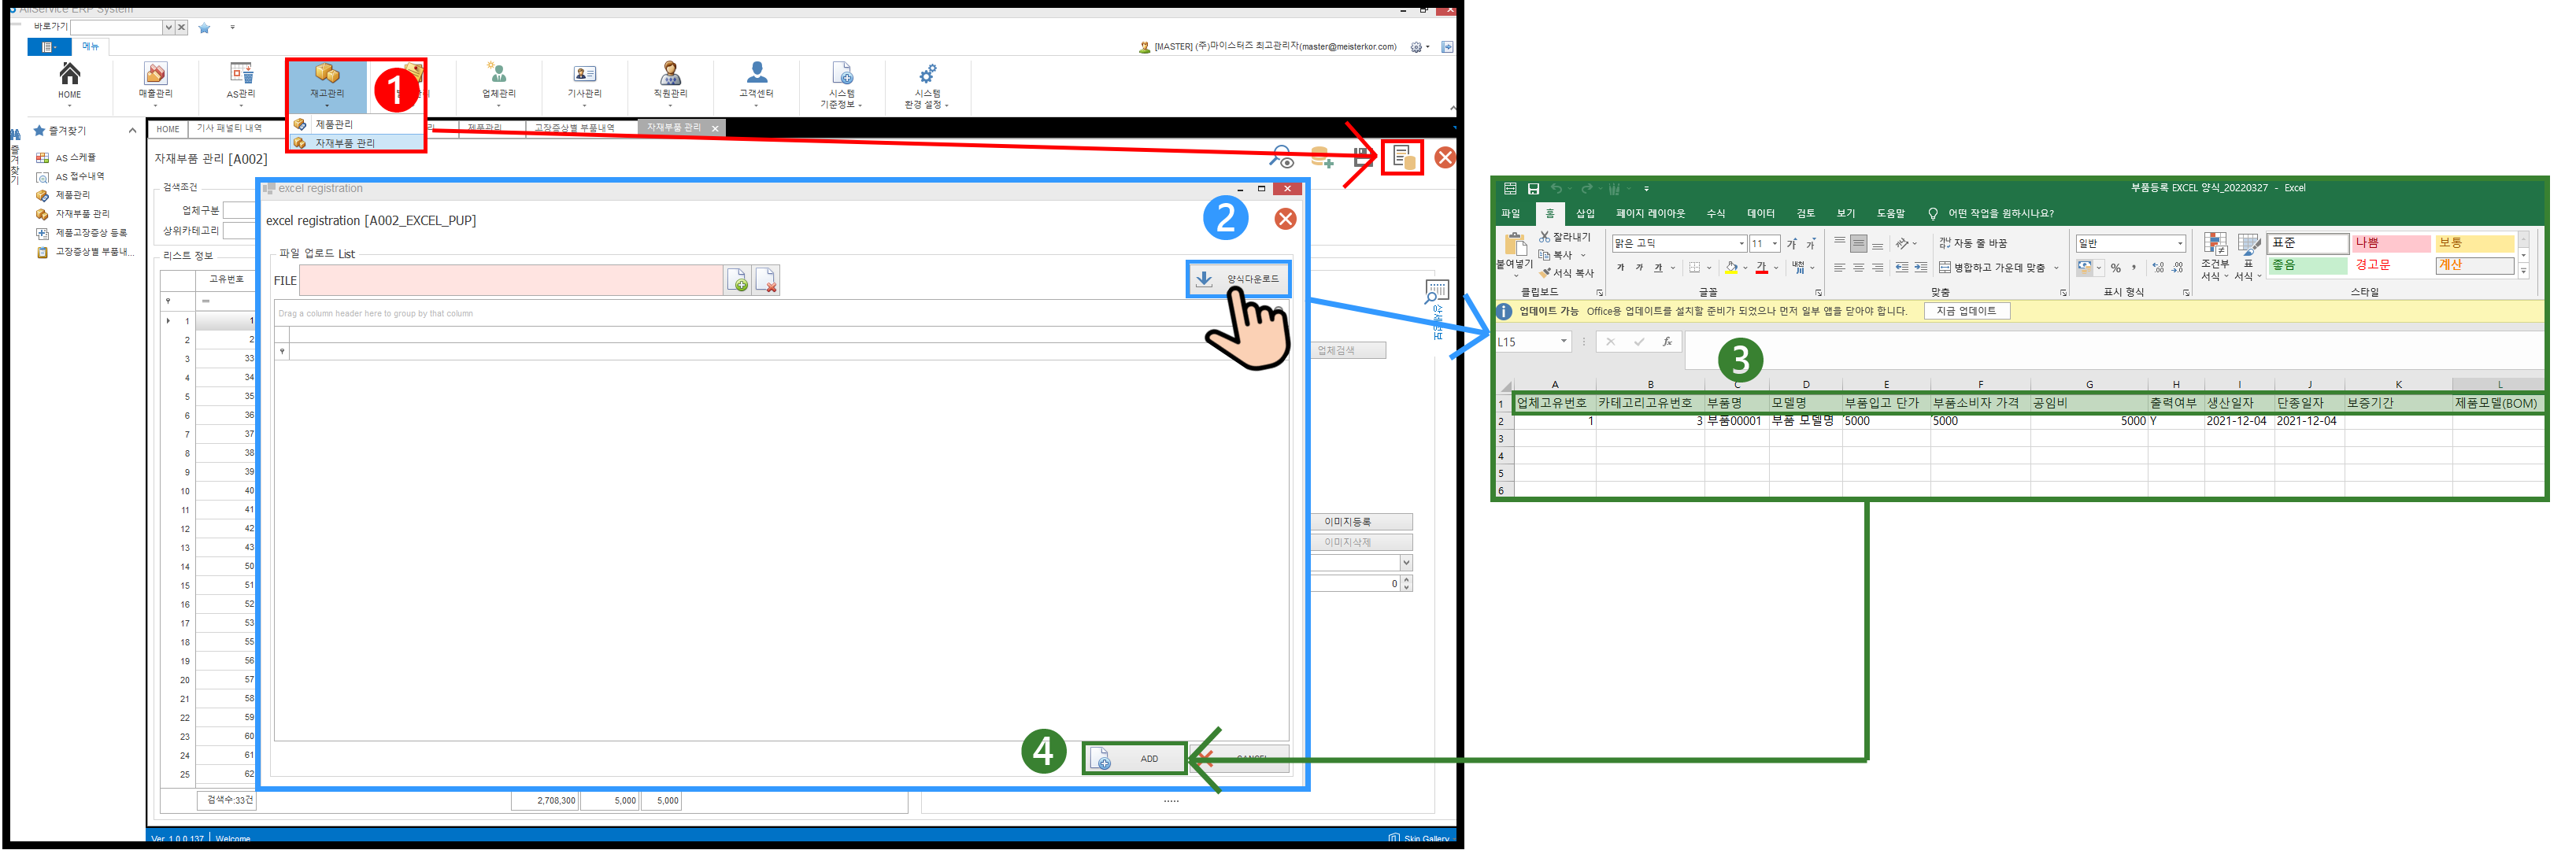Viewport: 2576px width, 850px height.
Task: Click 잘라내기 (cut) in Excel clipboard group
Action: (1565, 237)
